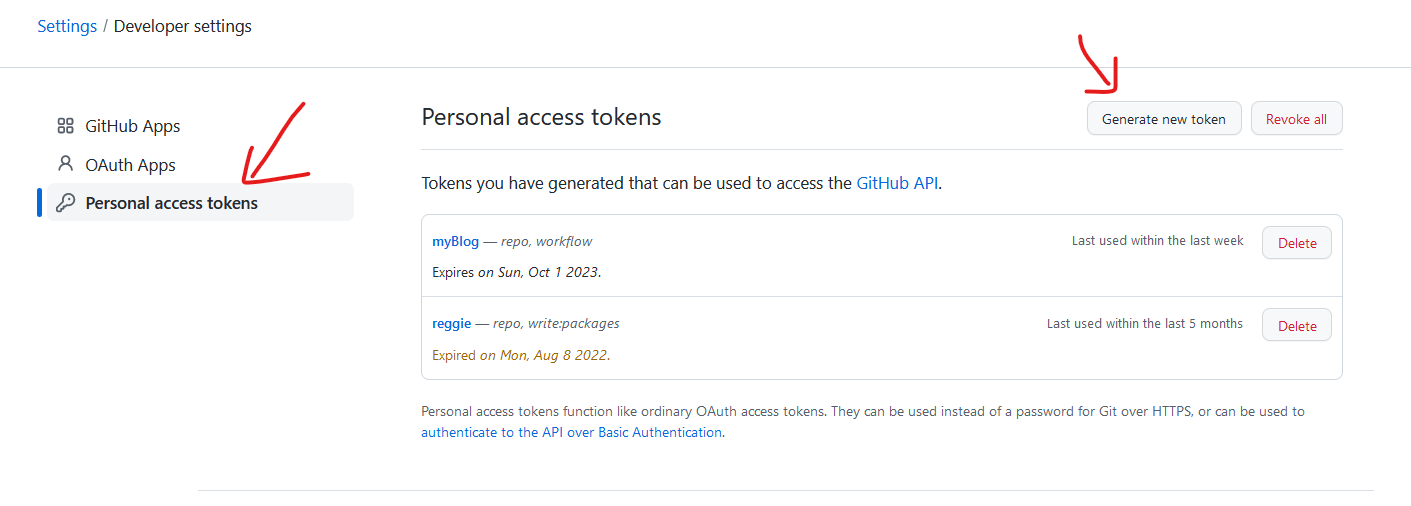Viewport: 1411px width, 506px height.
Task: Click the GitHub Apps grid icon
Action: [x=66, y=126]
